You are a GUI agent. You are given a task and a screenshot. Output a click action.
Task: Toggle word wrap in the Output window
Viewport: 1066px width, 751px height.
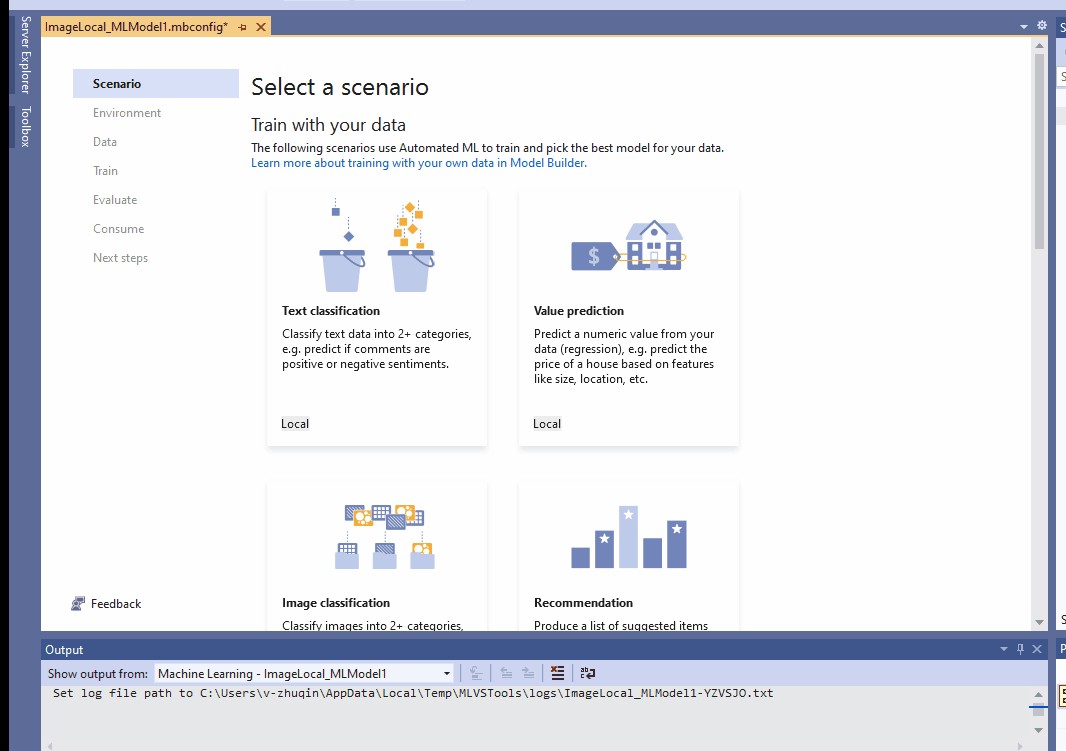point(587,673)
